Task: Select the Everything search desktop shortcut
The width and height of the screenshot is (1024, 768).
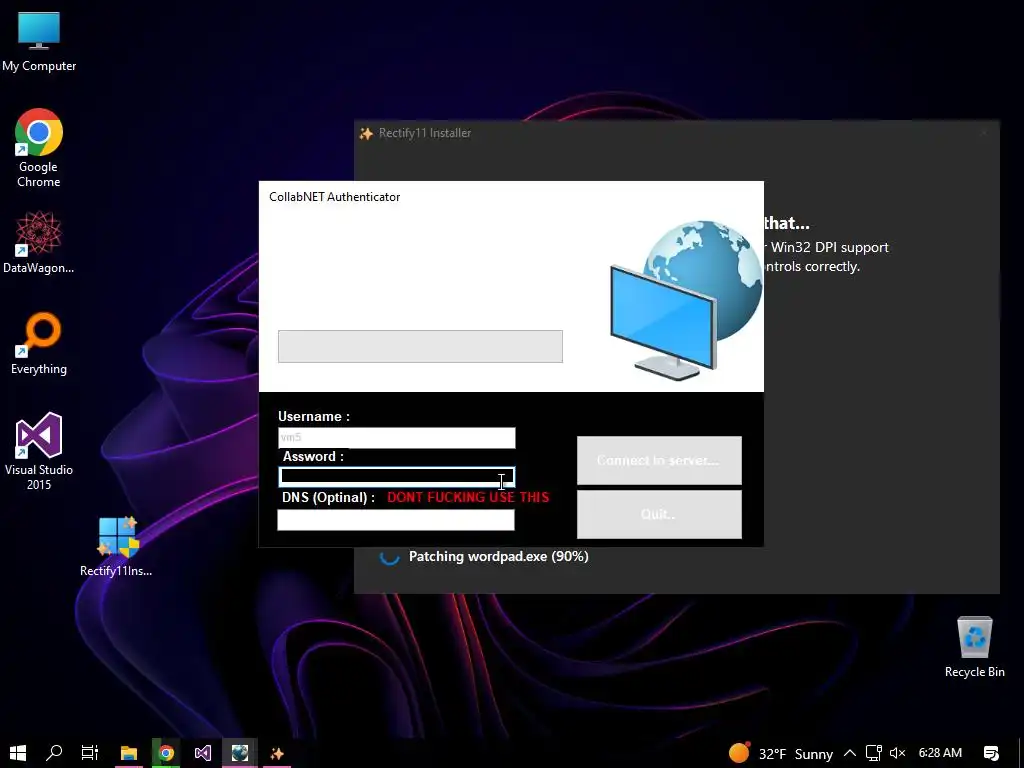Action: coord(39,344)
